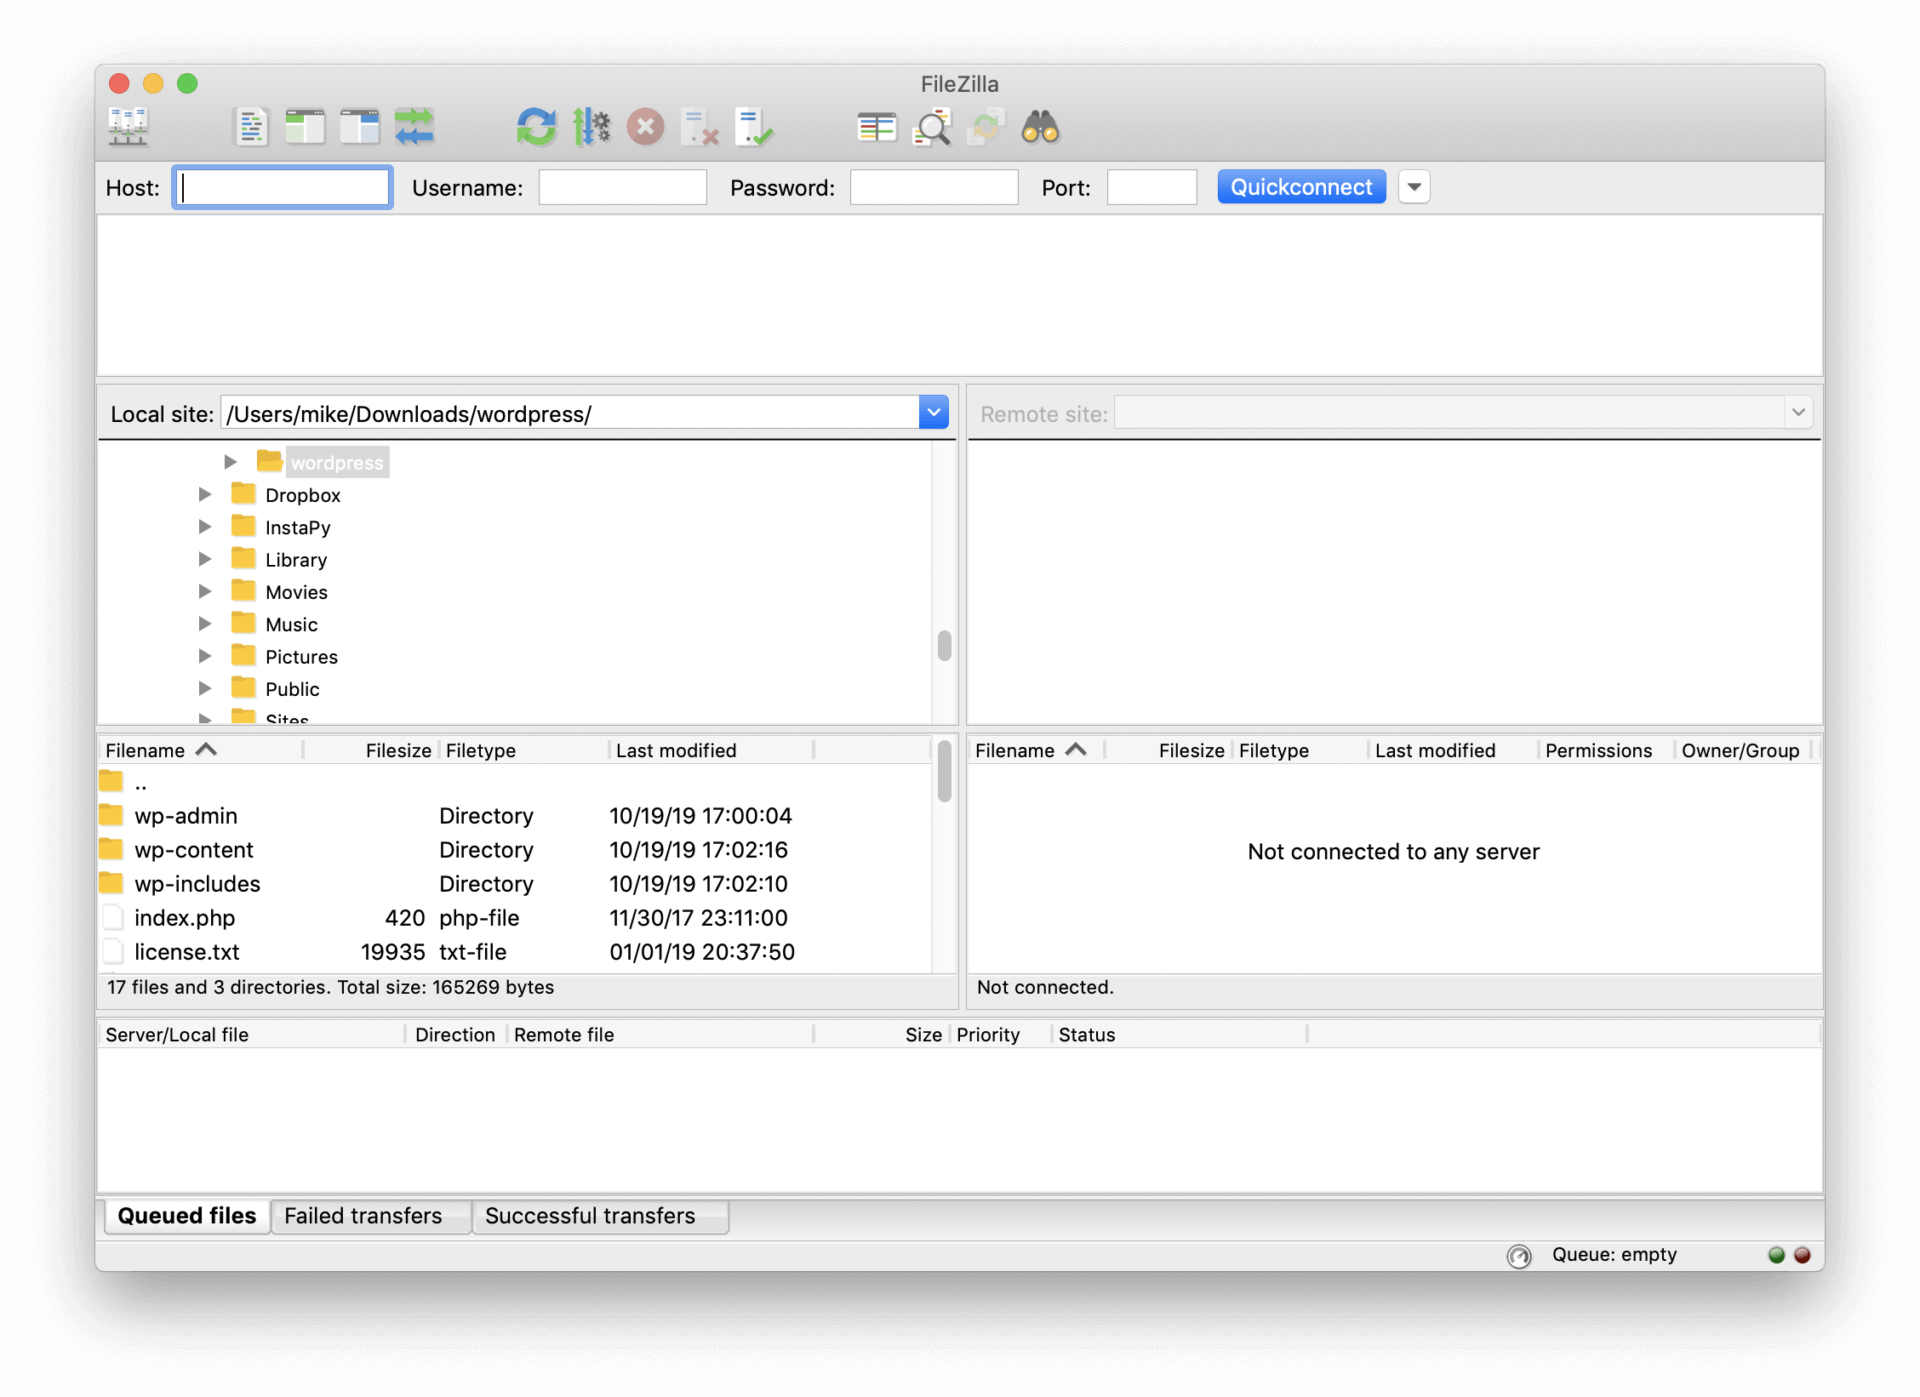The height and width of the screenshot is (1397, 1920).
Task: Select the license.txt file icon
Action: click(x=112, y=951)
